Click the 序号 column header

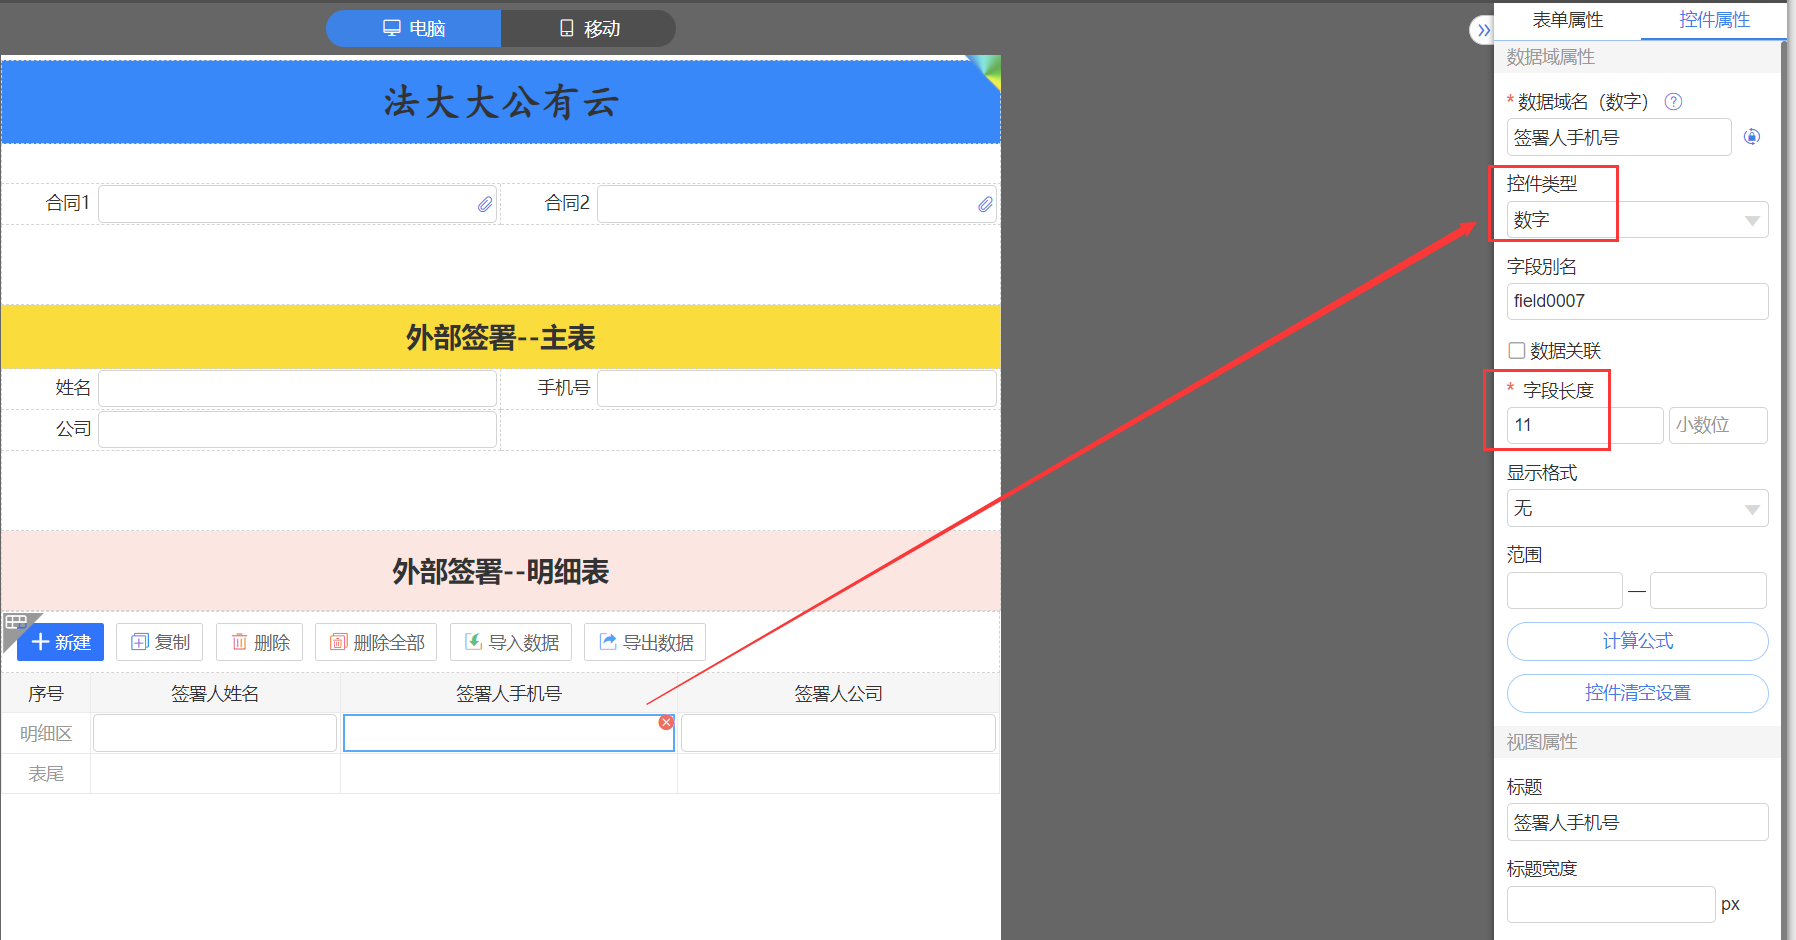point(46,693)
